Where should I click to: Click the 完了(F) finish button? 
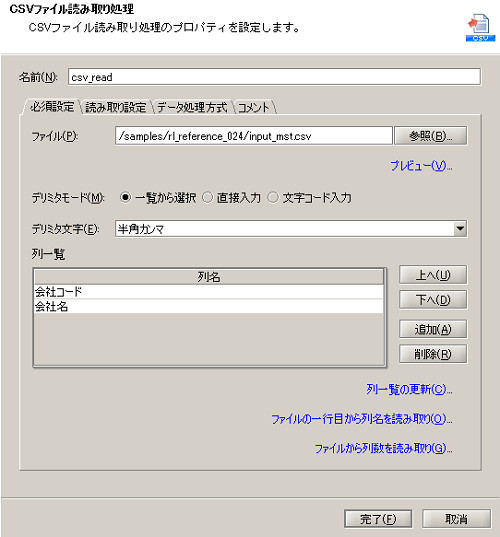tap(378, 519)
